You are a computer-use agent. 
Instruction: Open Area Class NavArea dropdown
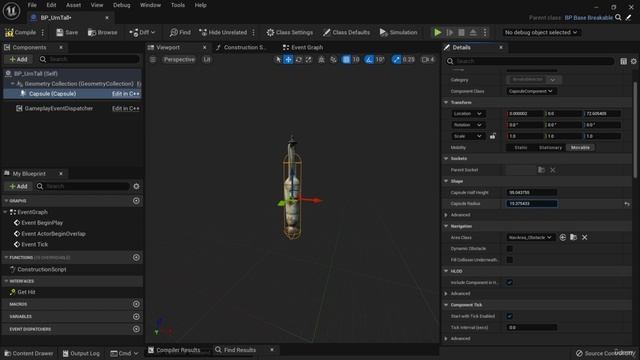click(x=531, y=237)
